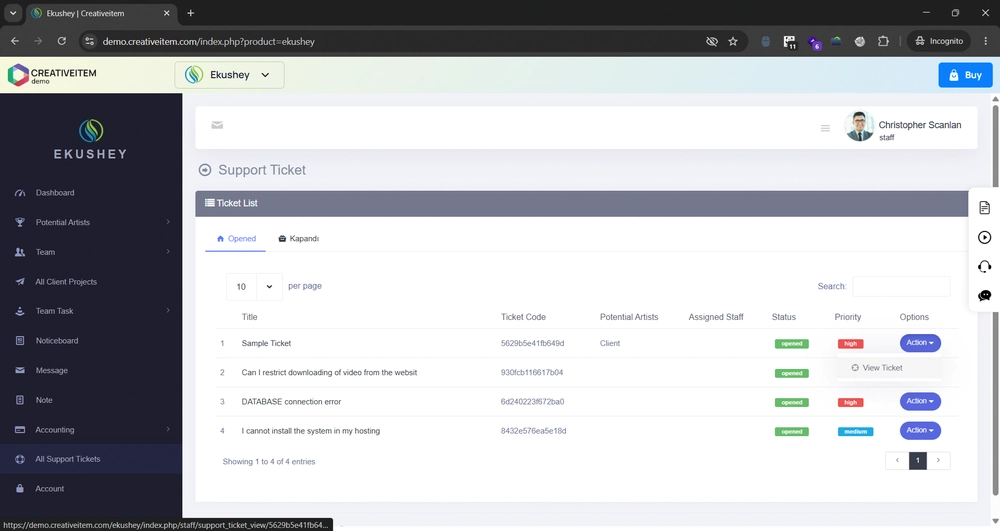Expand the Team Task submenu chevron

point(168,310)
